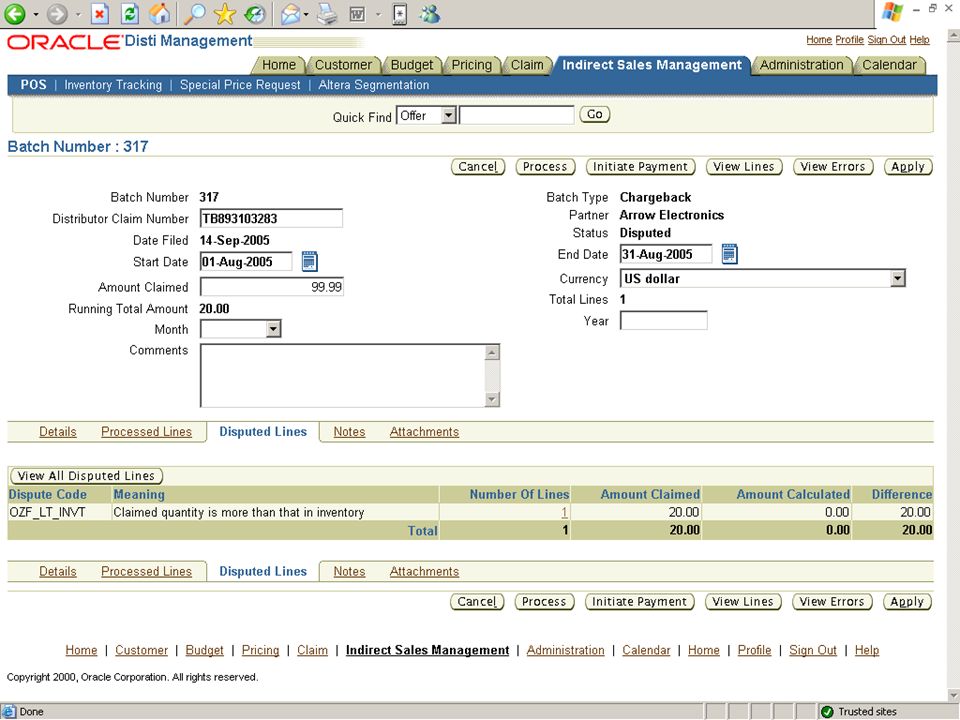This screenshot has width=960, height=720.
Task: Click Comments scrollbar down arrow
Action: point(492,399)
